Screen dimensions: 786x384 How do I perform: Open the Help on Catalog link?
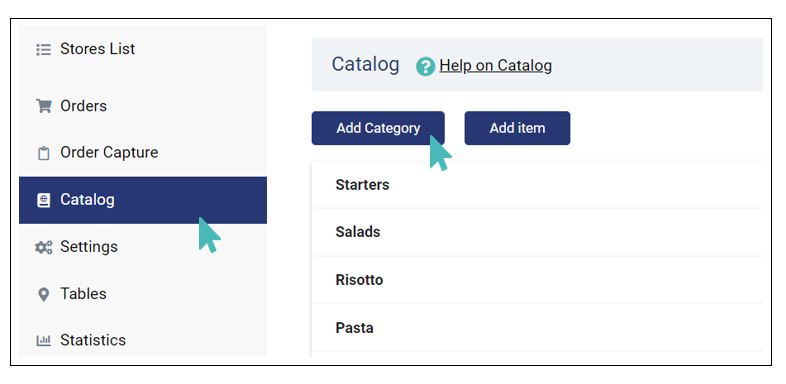point(495,66)
